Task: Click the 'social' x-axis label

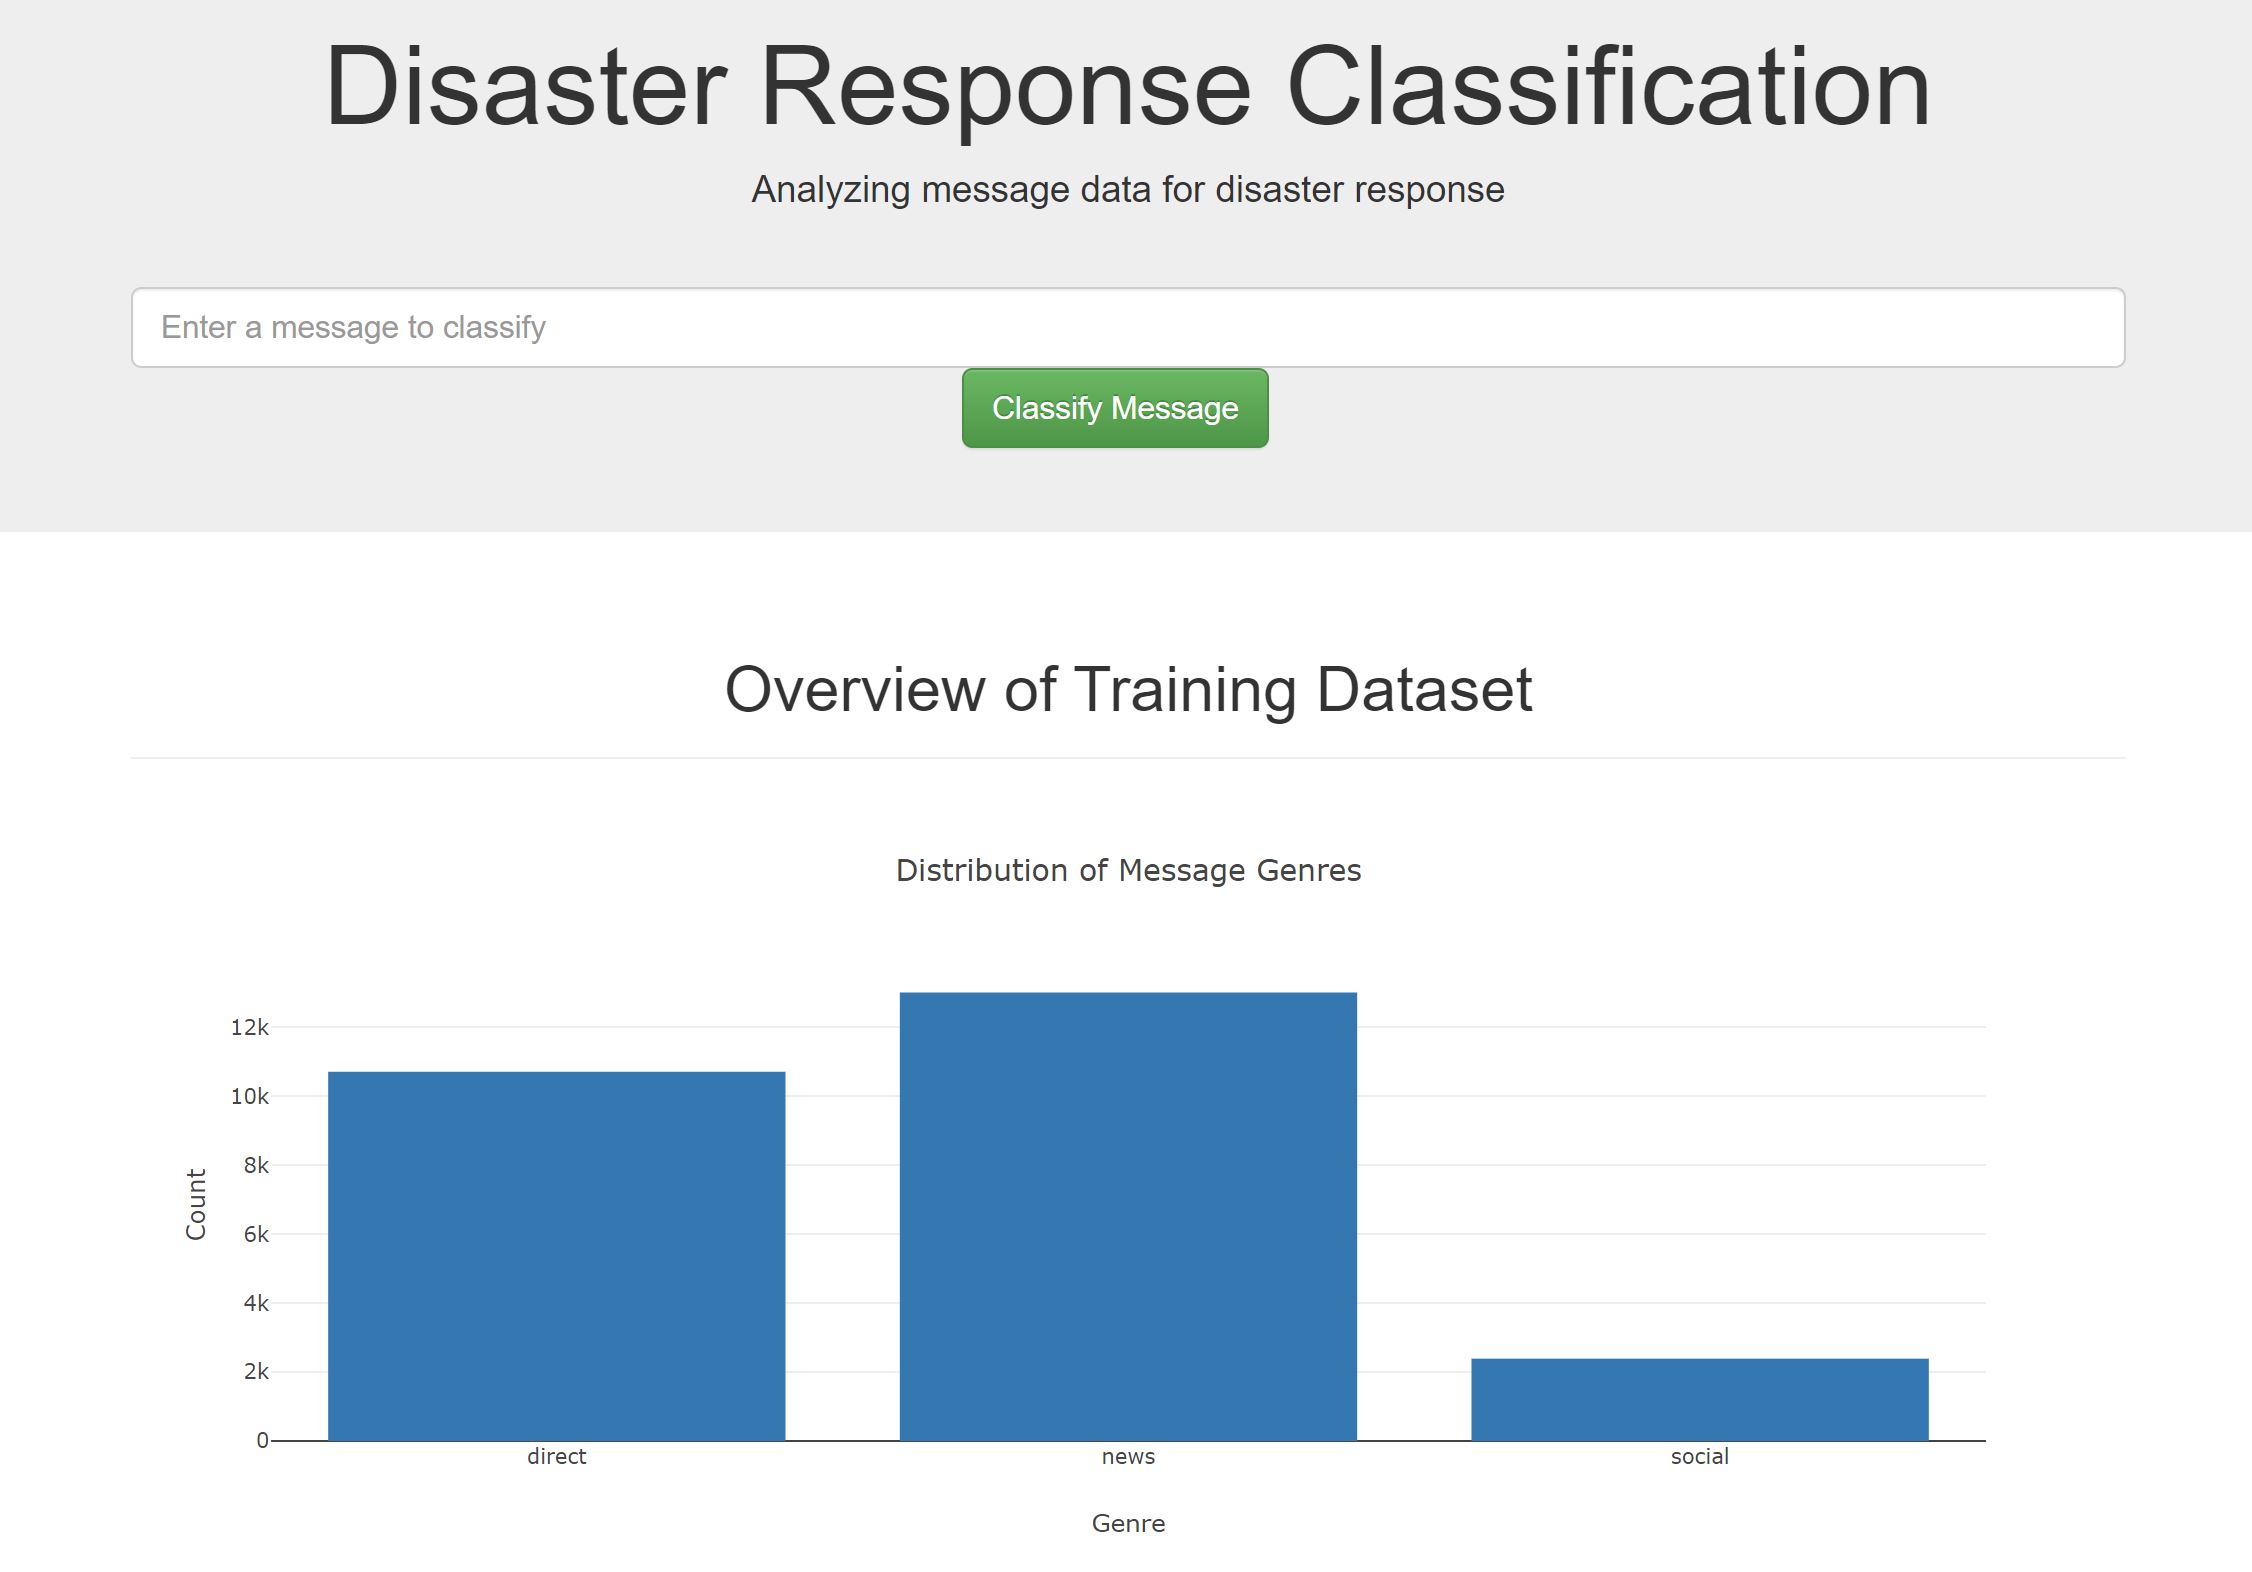Action: [1699, 1456]
